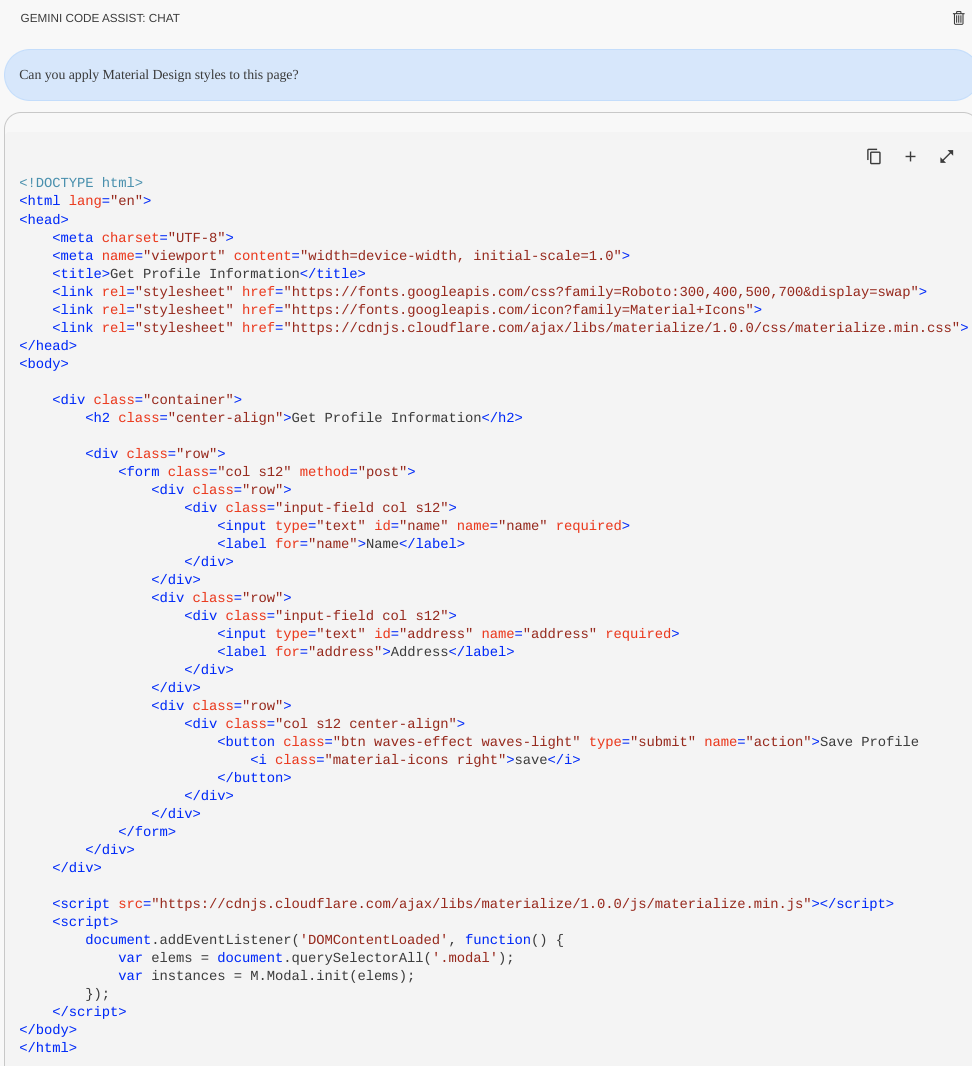This screenshot has height=1066, width=972.
Task: Select the Save Profile button markup text
Action: point(565,741)
